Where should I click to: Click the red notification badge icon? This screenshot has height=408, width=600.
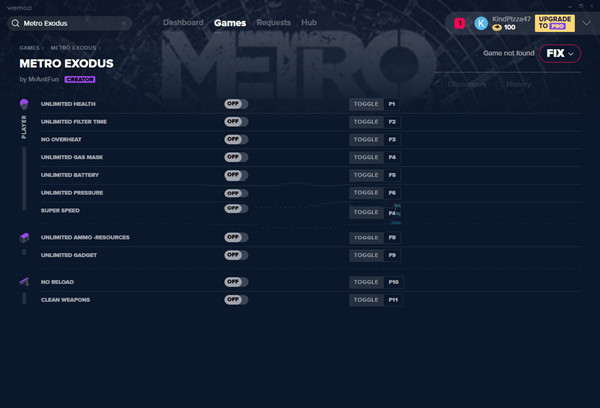[459, 23]
